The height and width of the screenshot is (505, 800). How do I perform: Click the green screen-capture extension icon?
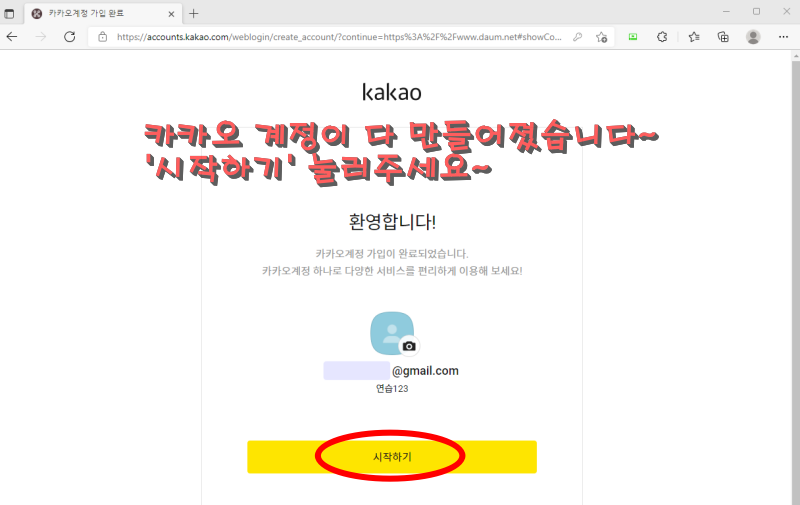point(633,37)
